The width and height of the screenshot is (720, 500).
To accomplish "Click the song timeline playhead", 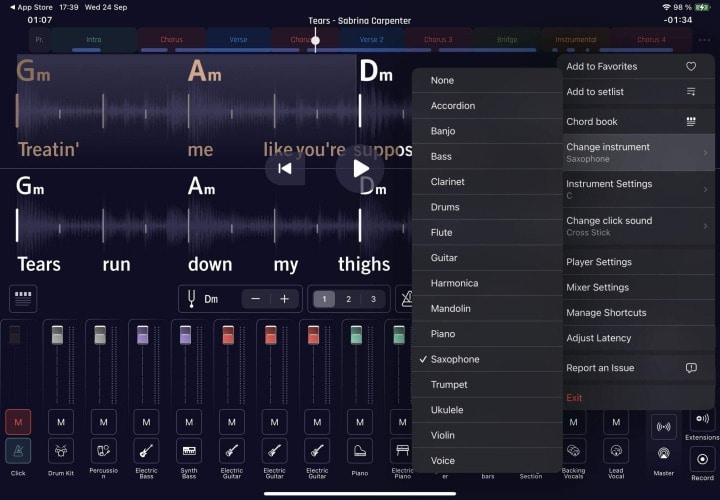I will tap(315, 40).
